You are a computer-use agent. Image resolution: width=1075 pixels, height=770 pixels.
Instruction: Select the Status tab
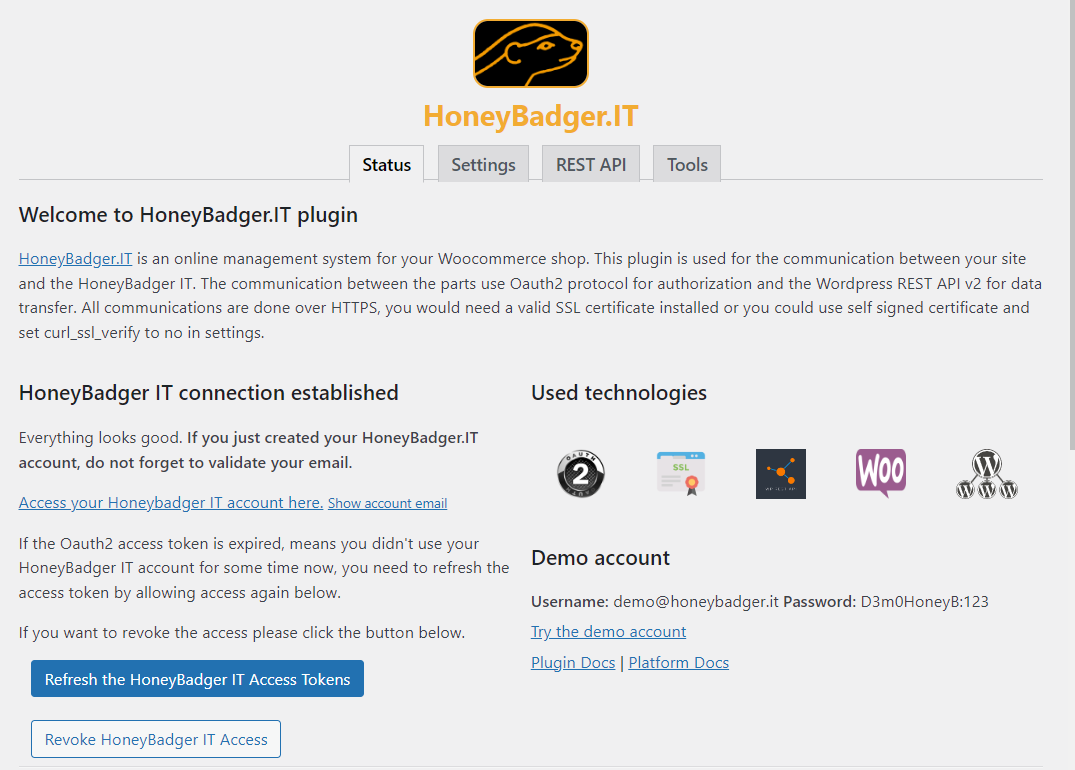coord(386,164)
